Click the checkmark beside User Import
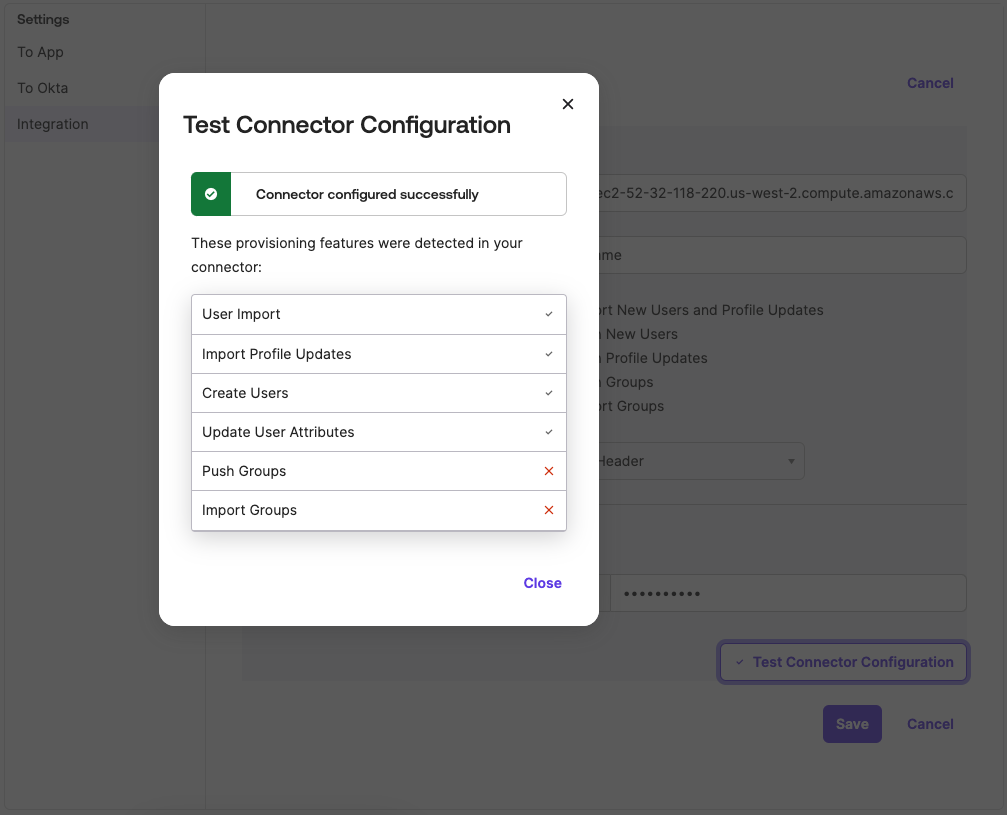This screenshot has height=815, width=1007. coord(548,314)
